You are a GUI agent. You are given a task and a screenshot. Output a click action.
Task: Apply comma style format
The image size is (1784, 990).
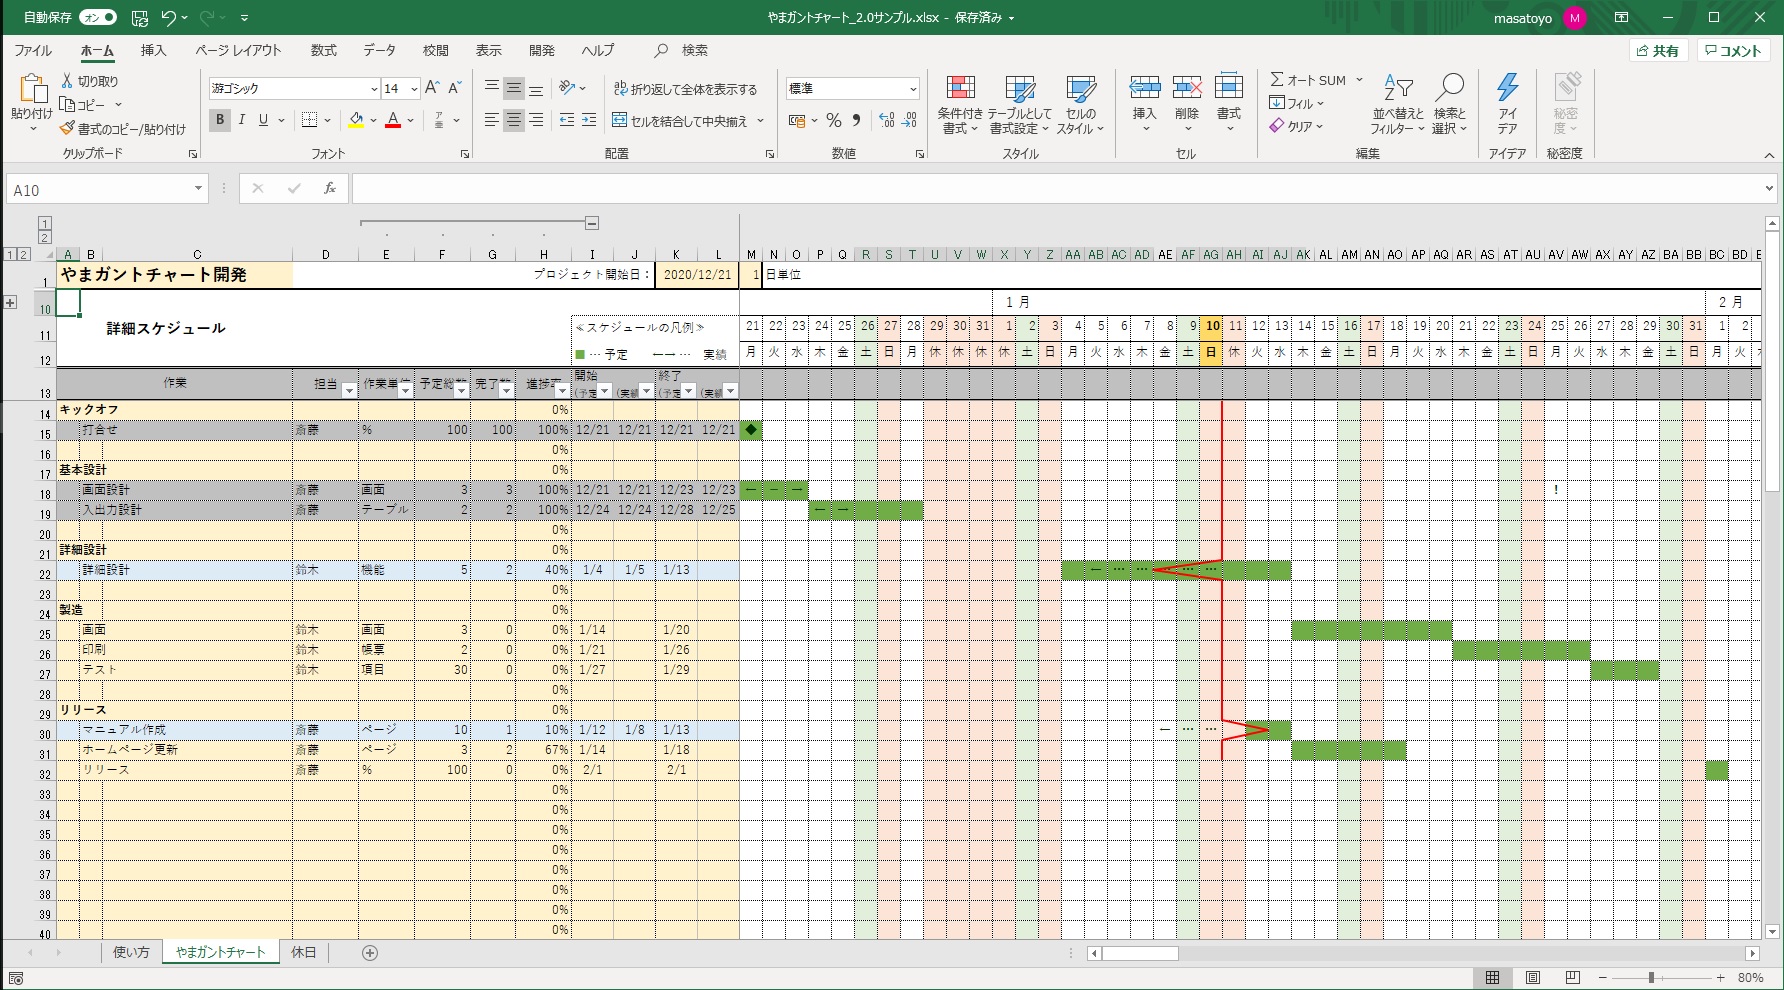point(857,120)
